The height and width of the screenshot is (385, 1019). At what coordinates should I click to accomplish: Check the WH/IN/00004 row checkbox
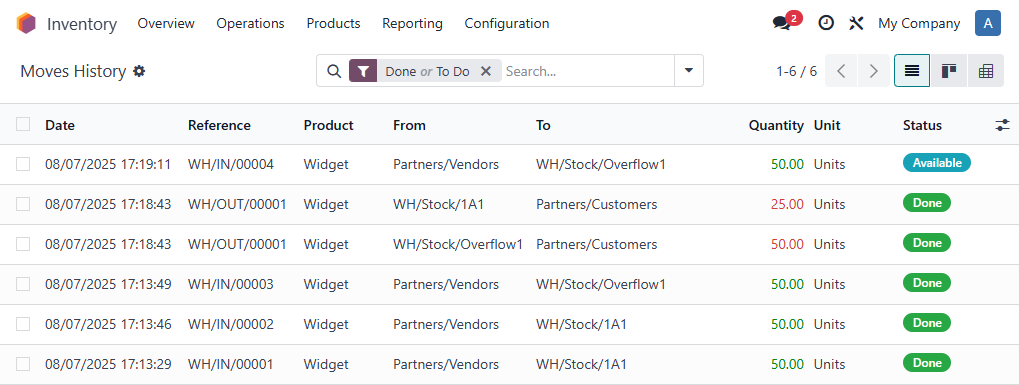tap(23, 164)
